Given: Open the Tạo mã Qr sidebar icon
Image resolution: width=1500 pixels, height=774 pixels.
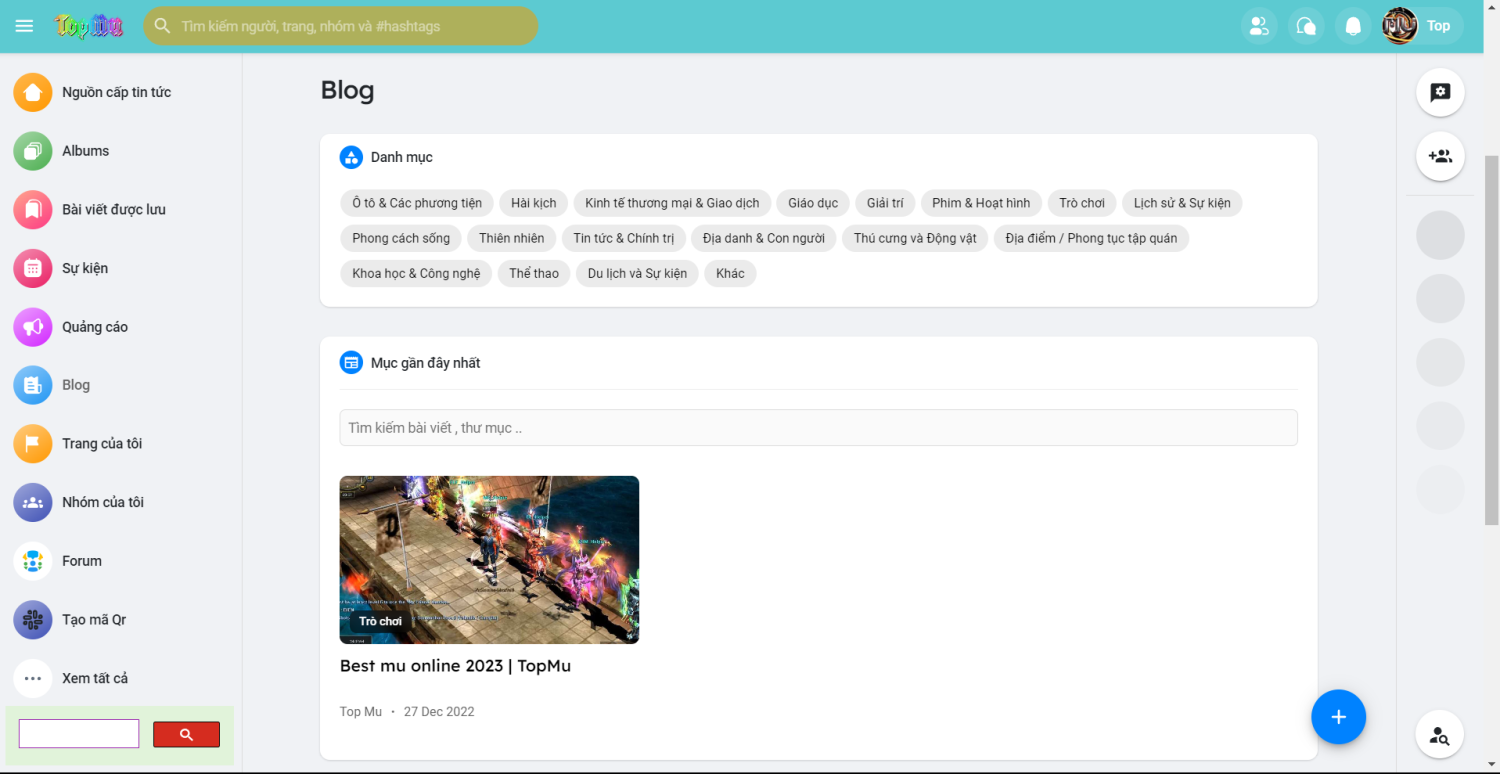Looking at the screenshot, I should (x=33, y=620).
